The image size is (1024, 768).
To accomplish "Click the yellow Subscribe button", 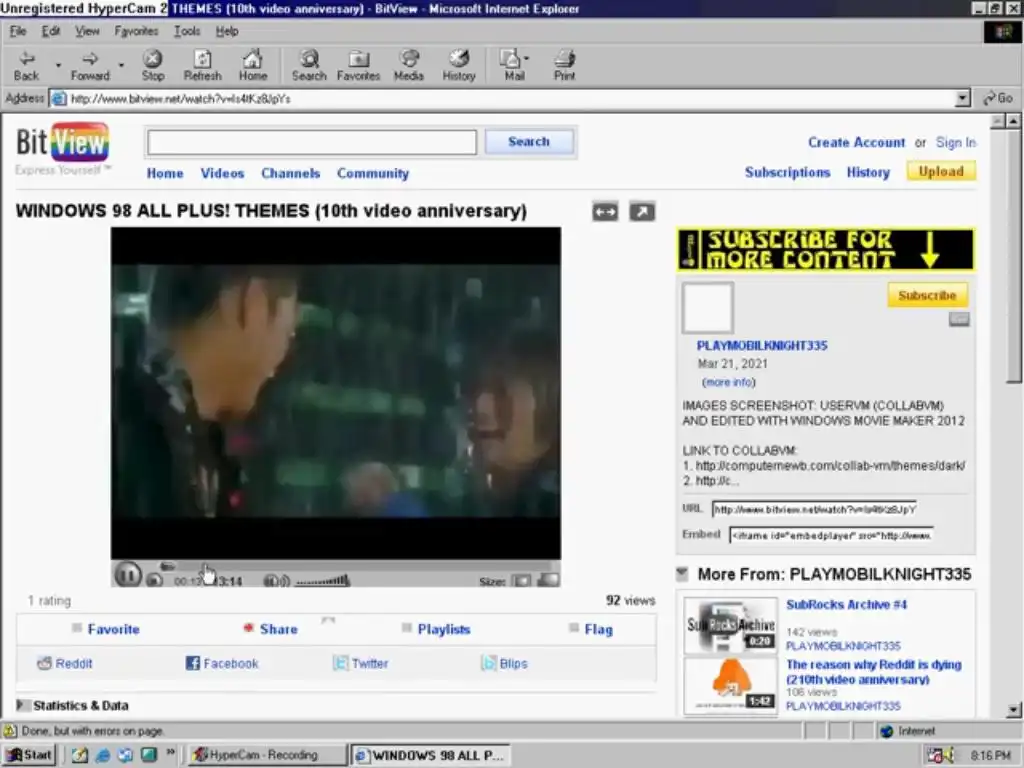I will pyautogui.click(x=927, y=295).
